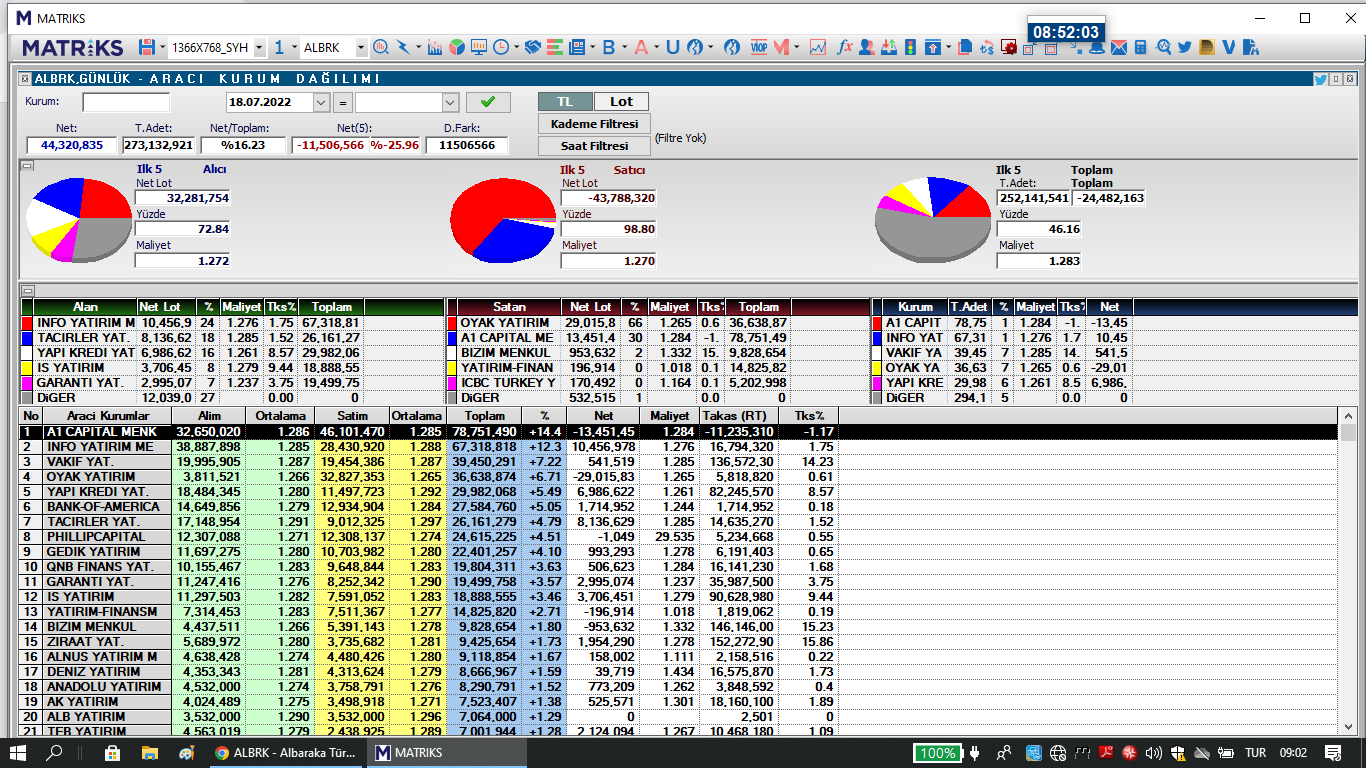The height and width of the screenshot is (768, 1366).
Task: Click the blue V icon in toolbar
Action: click(1229, 47)
